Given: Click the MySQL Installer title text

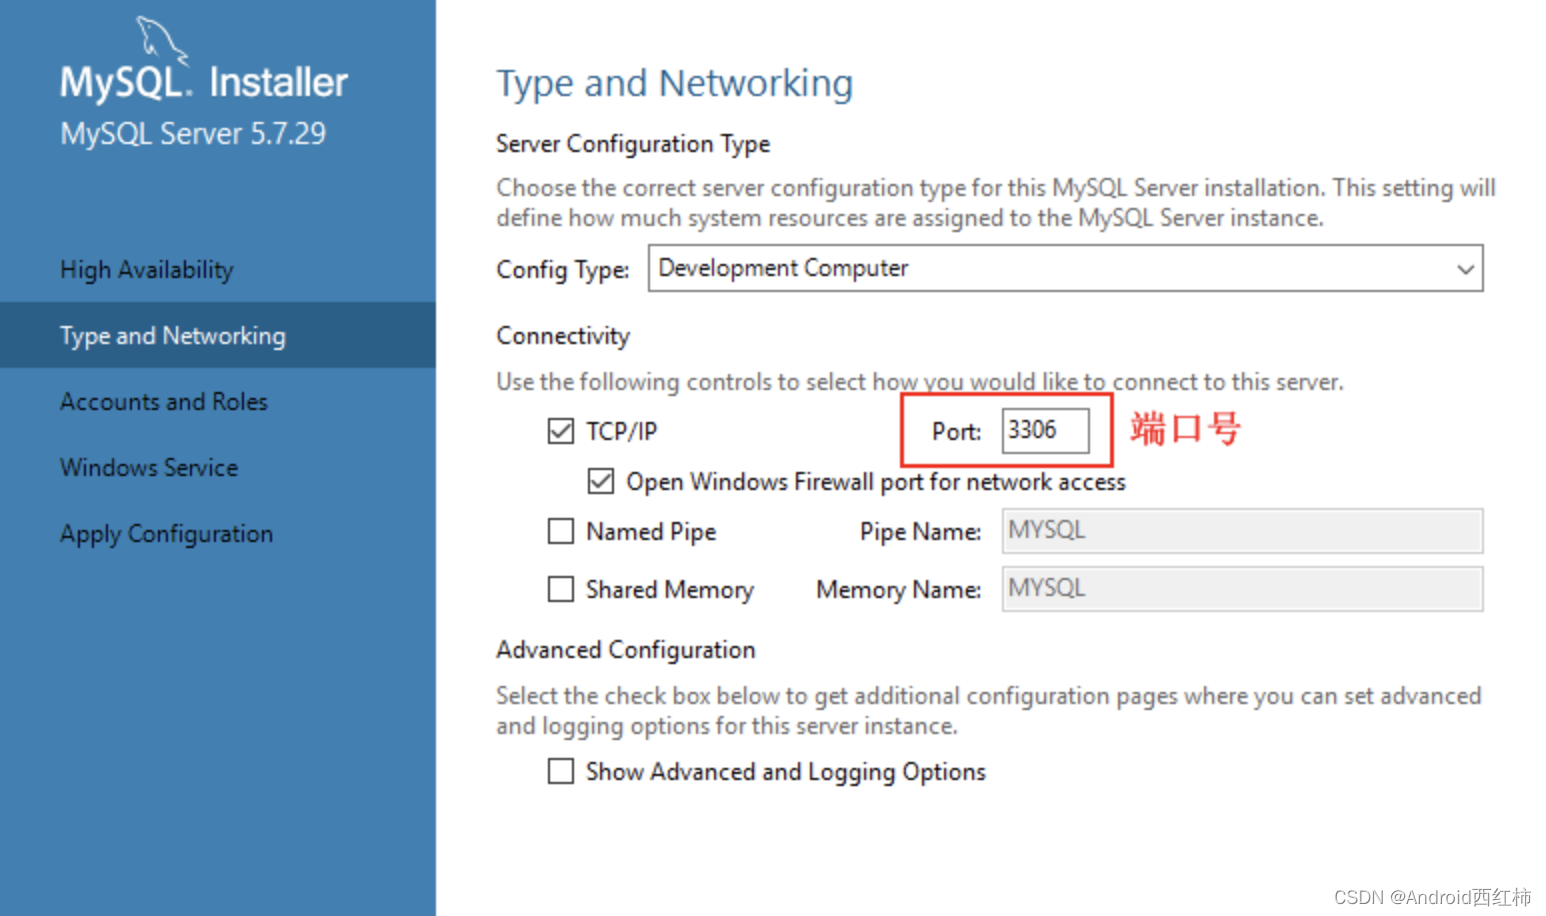Looking at the screenshot, I should click(x=204, y=82).
